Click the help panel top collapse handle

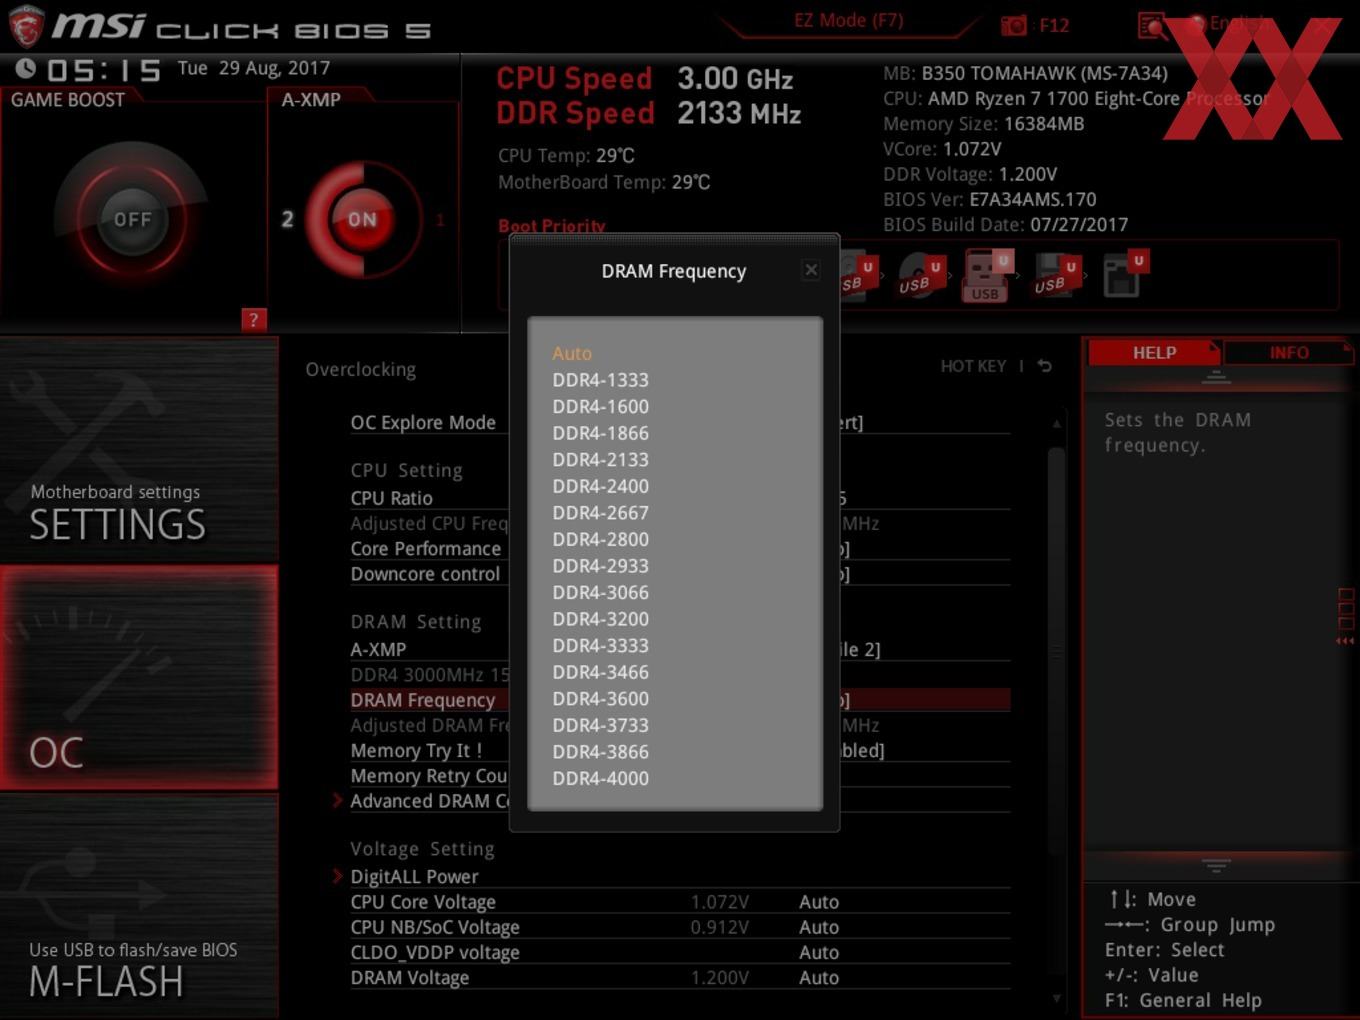[1216, 377]
